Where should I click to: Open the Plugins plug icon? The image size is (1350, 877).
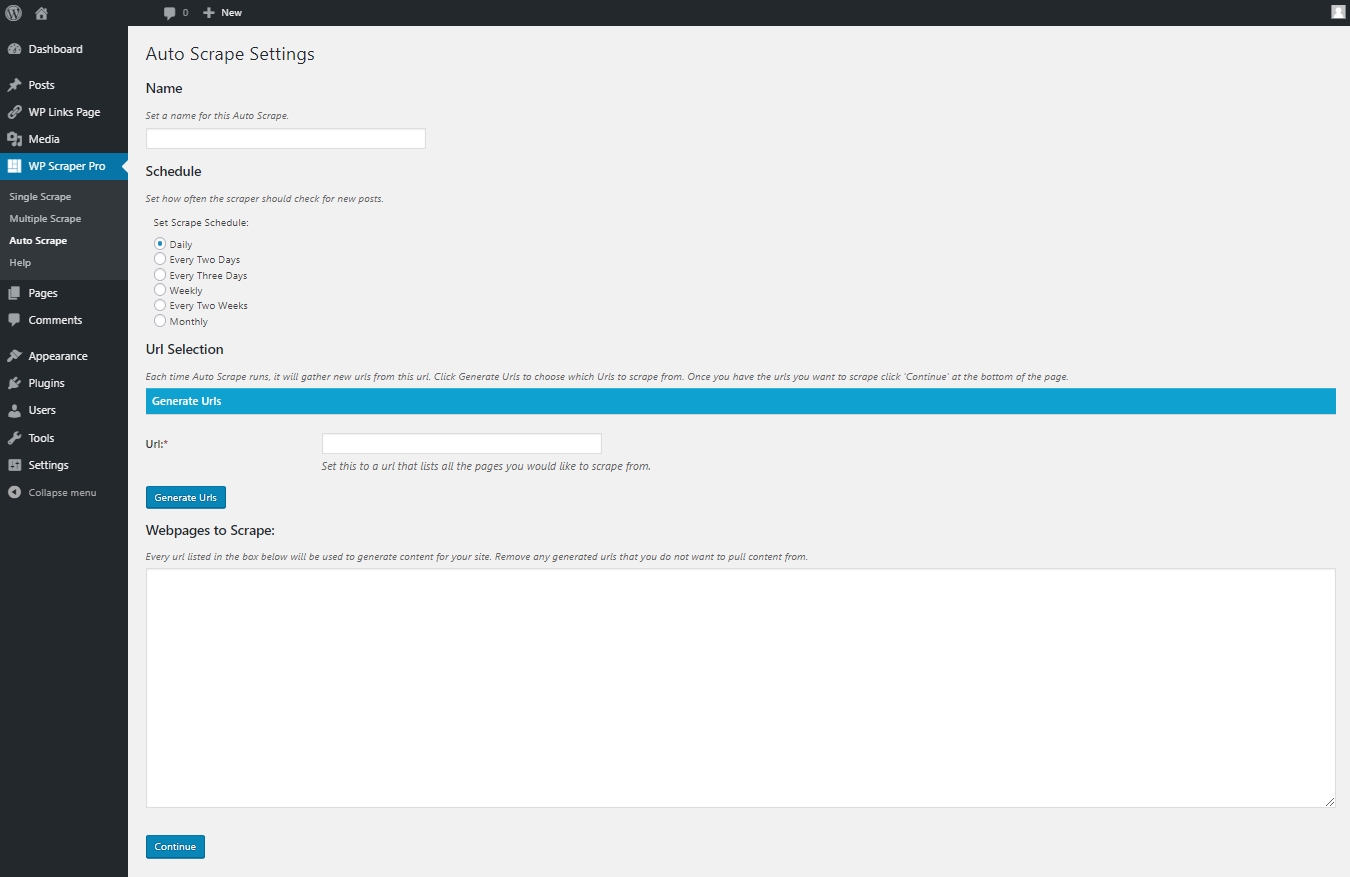point(14,383)
